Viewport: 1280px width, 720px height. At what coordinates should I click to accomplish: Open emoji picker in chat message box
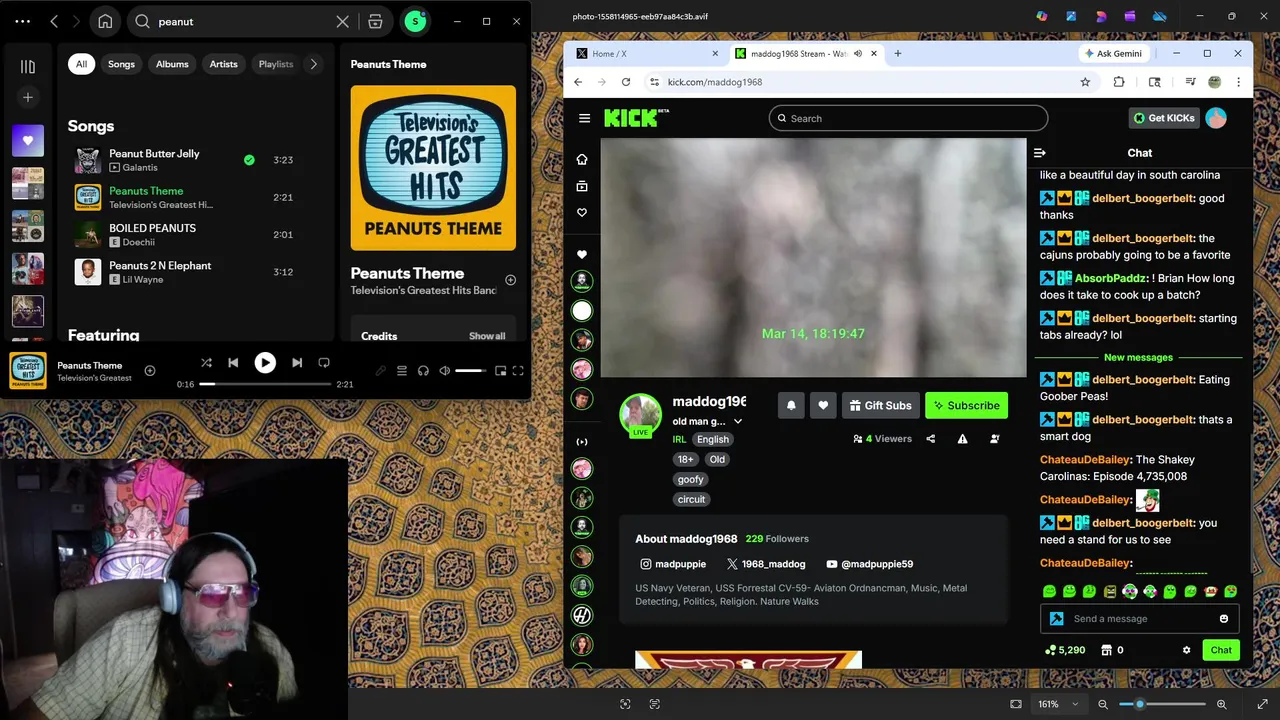point(1224,619)
